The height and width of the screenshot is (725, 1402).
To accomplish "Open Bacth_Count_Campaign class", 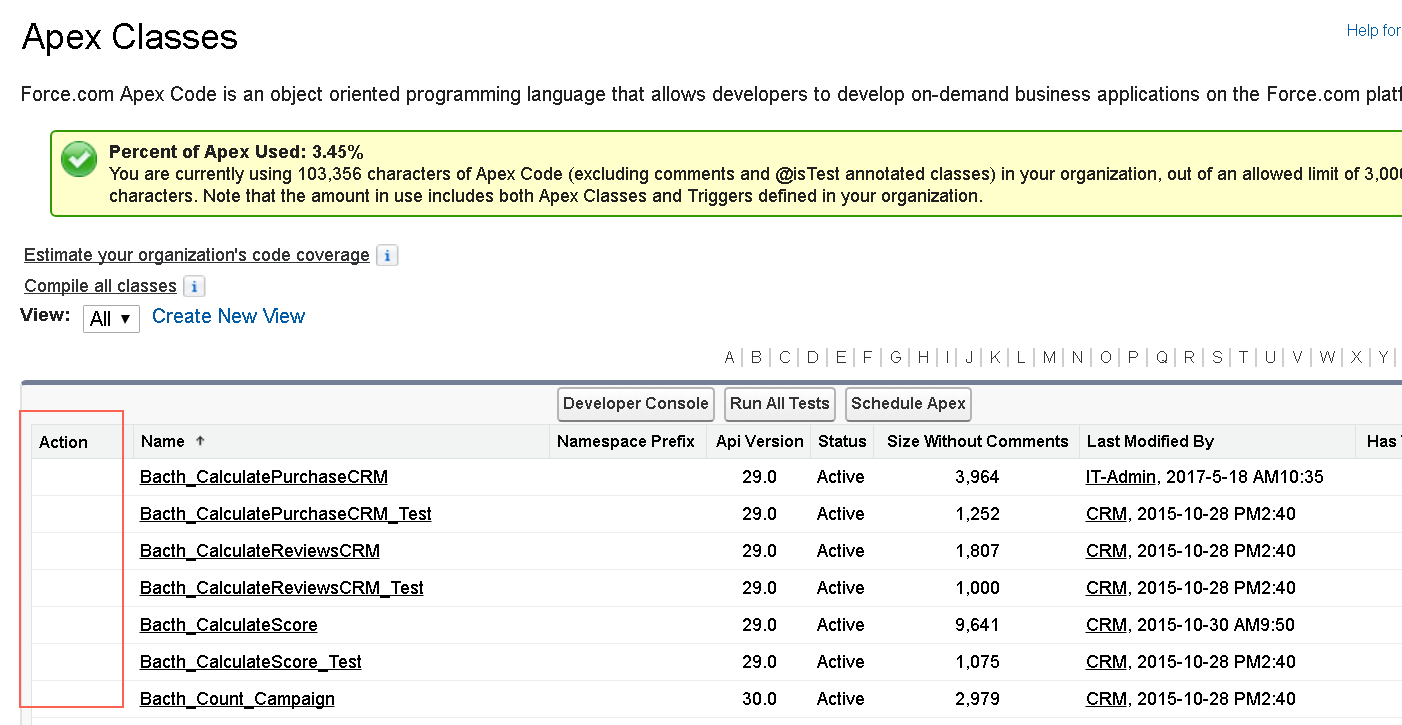I will 237,699.
